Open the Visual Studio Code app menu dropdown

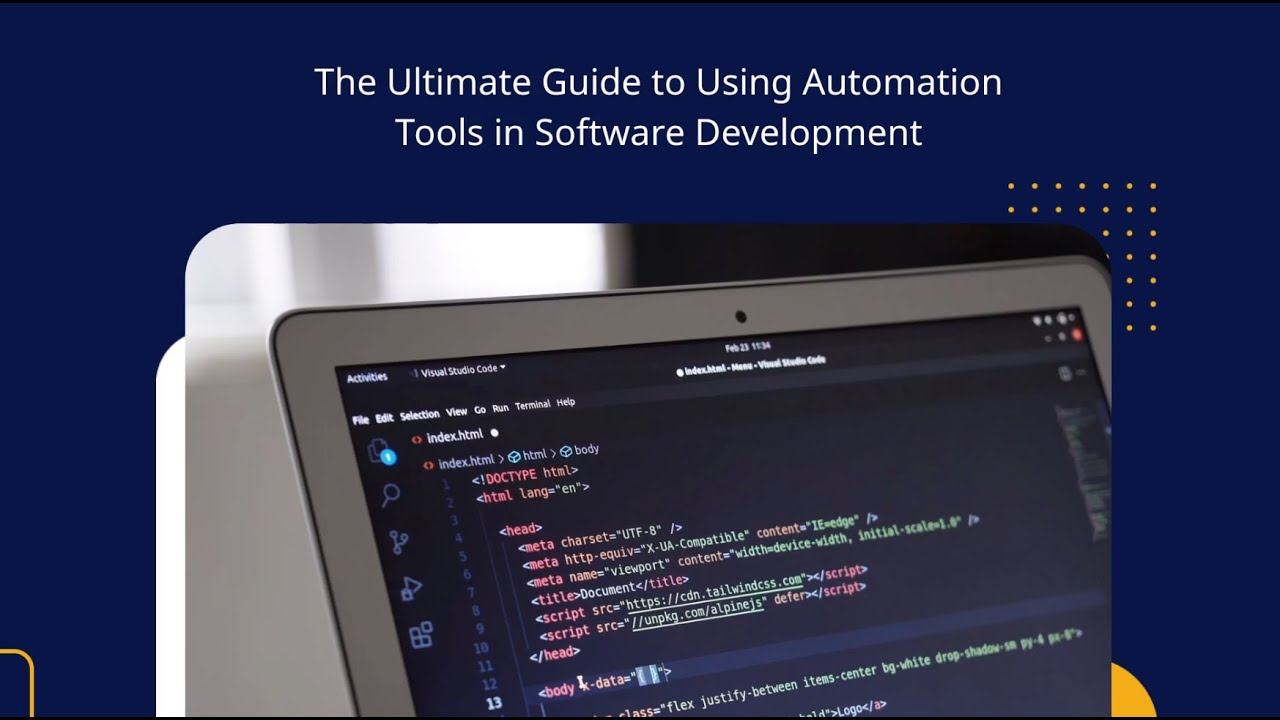(x=463, y=370)
